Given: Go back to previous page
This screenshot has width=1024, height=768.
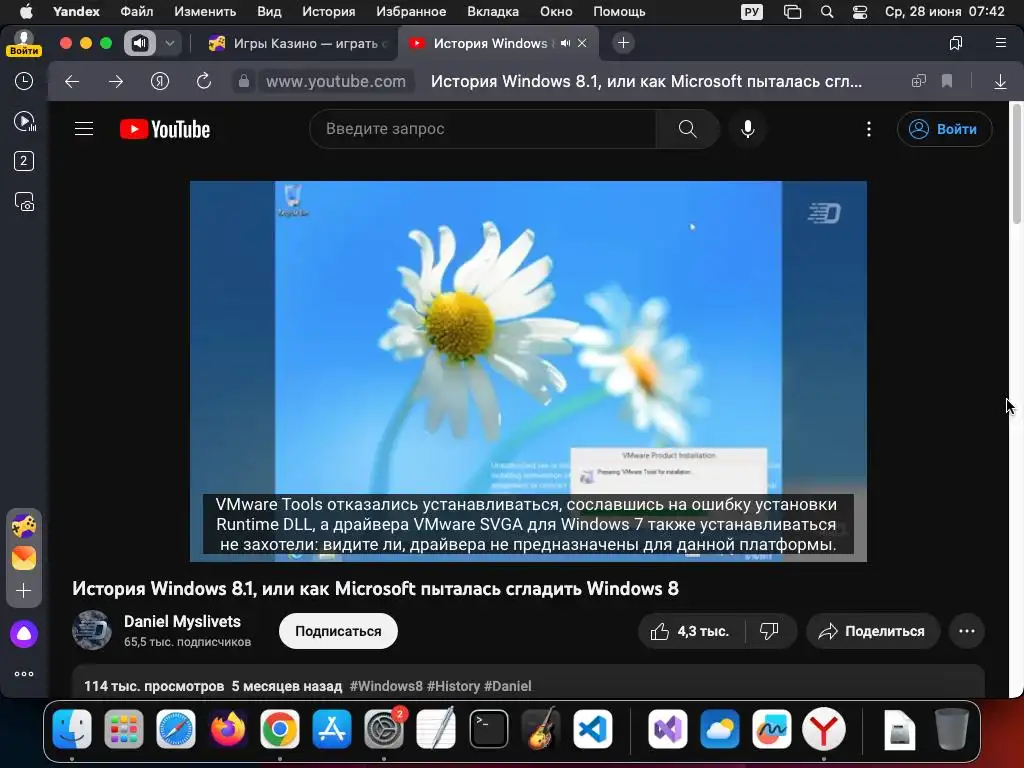Looking at the screenshot, I should (x=72, y=81).
